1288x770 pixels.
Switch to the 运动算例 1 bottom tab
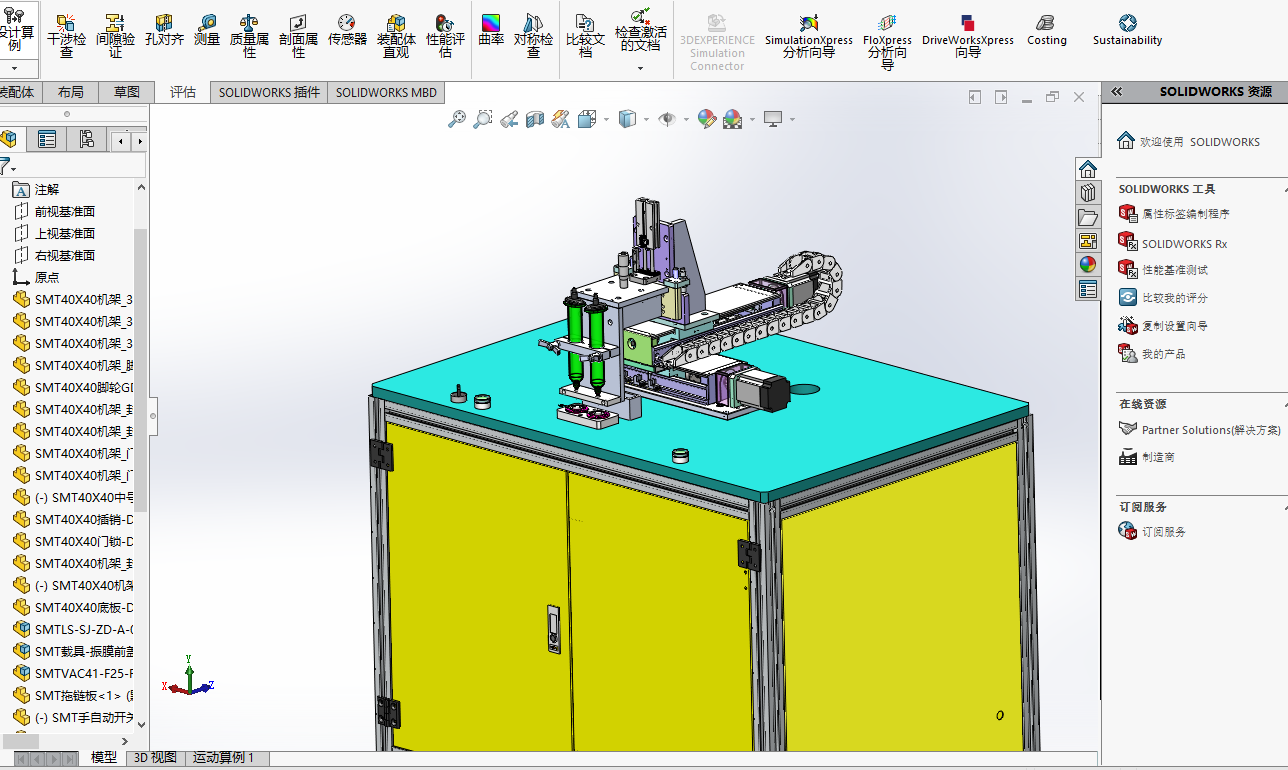224,758
